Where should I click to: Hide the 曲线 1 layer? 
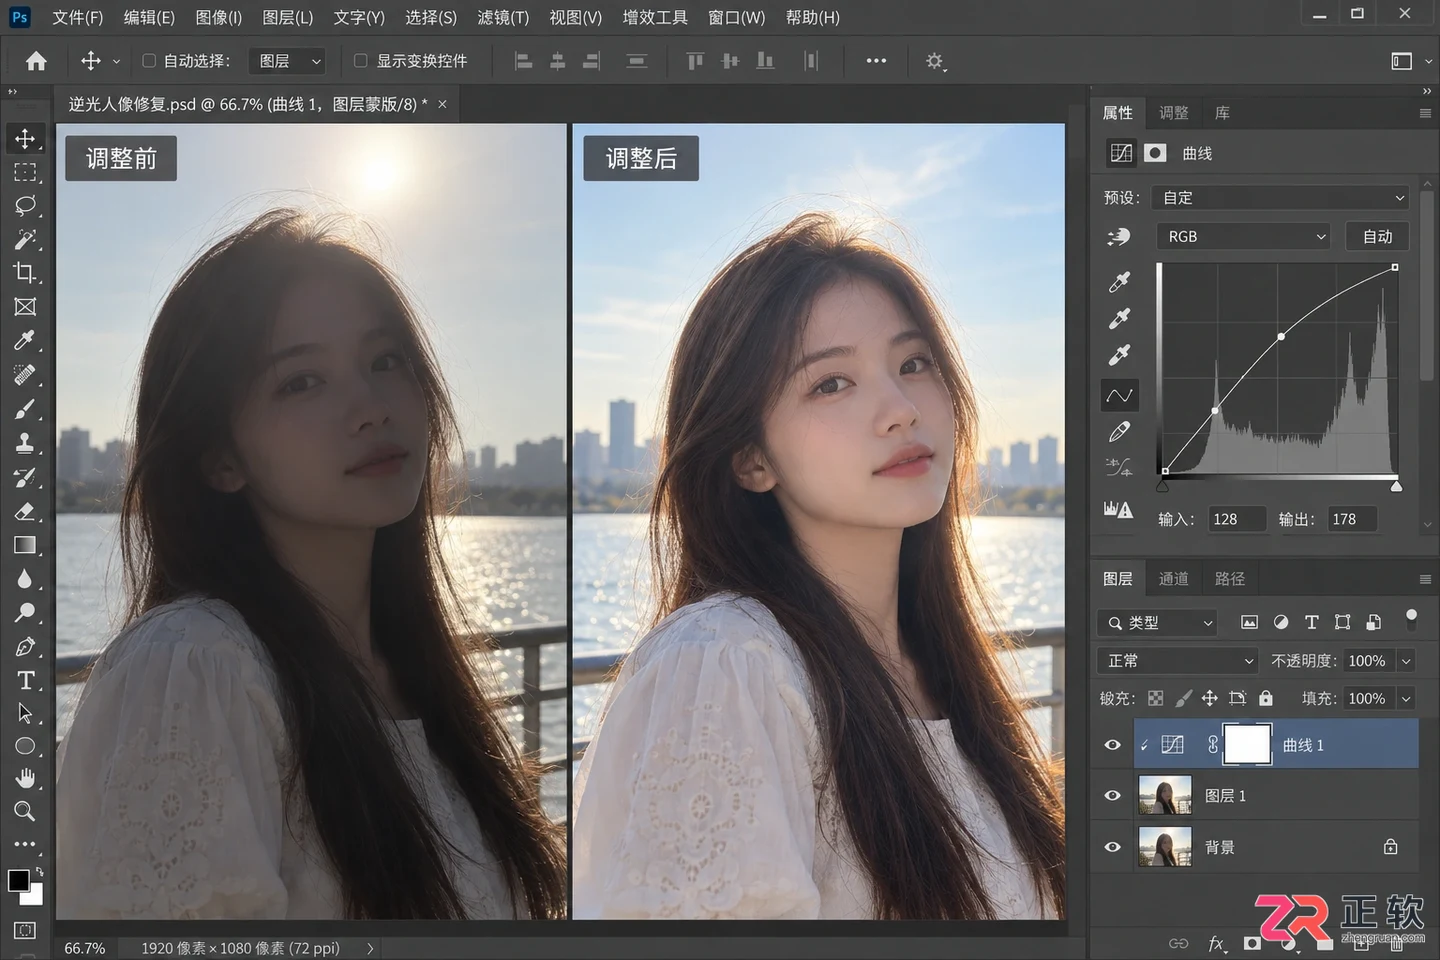(1112, 745)
